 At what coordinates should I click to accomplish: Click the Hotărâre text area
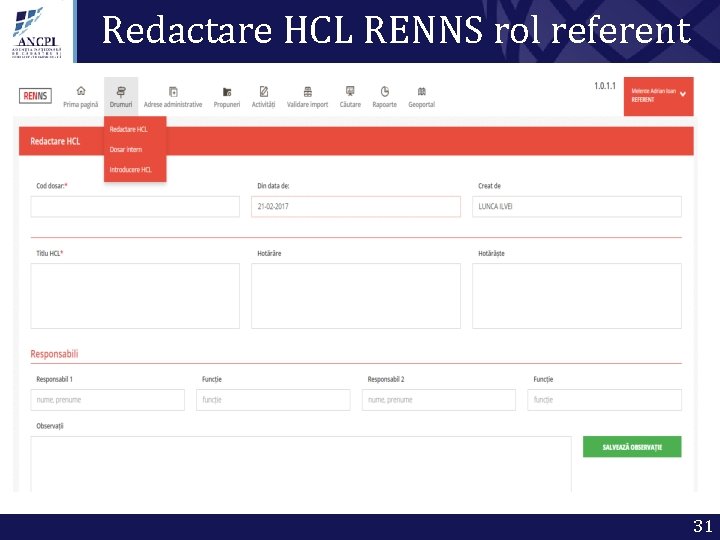click(x=356, y=296)
